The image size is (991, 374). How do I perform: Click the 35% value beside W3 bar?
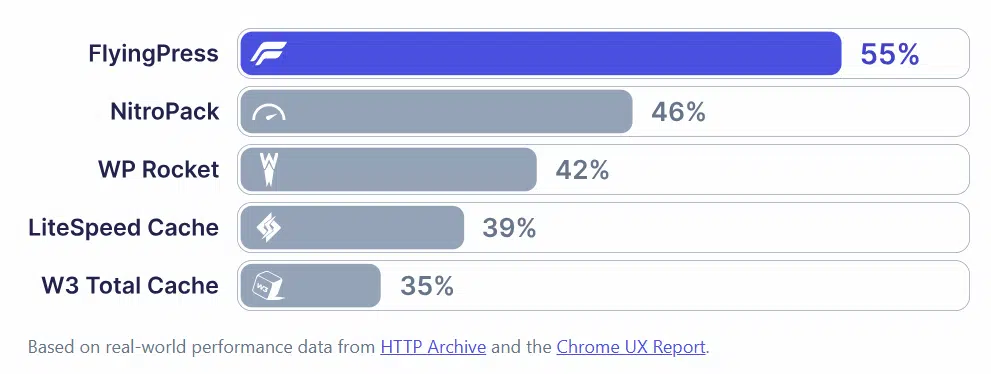427,286
